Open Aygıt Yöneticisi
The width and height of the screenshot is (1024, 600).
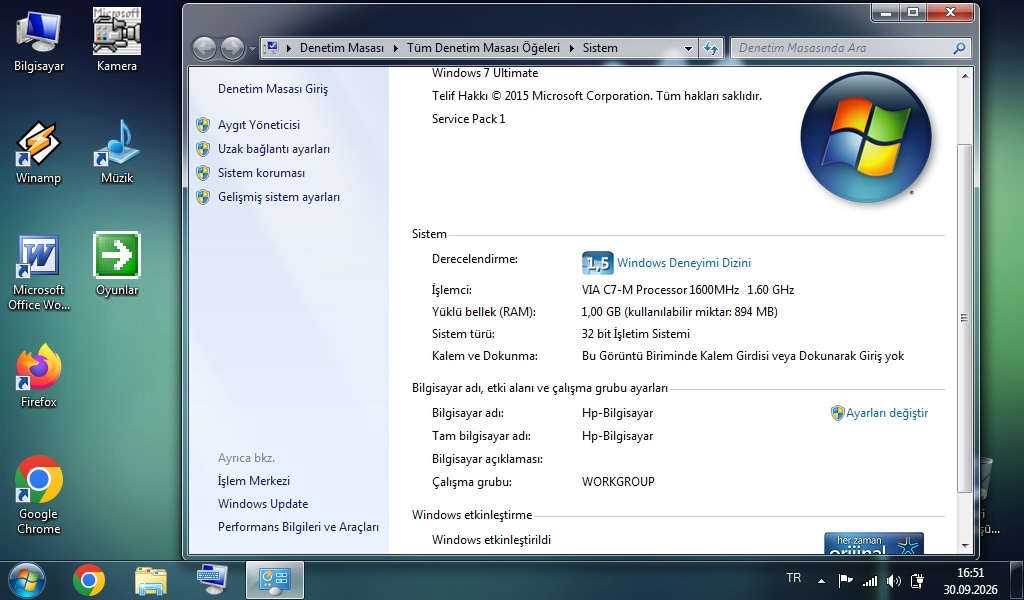259,125
